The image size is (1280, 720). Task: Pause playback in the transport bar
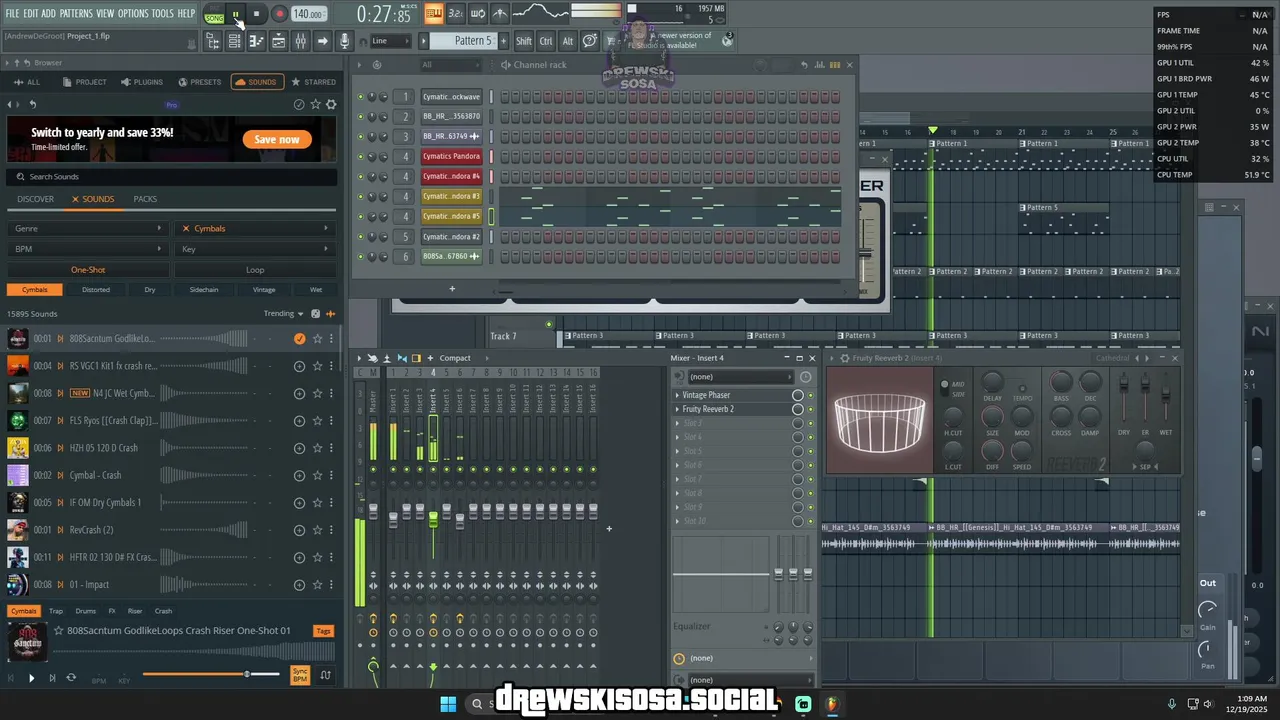(236, 14)
